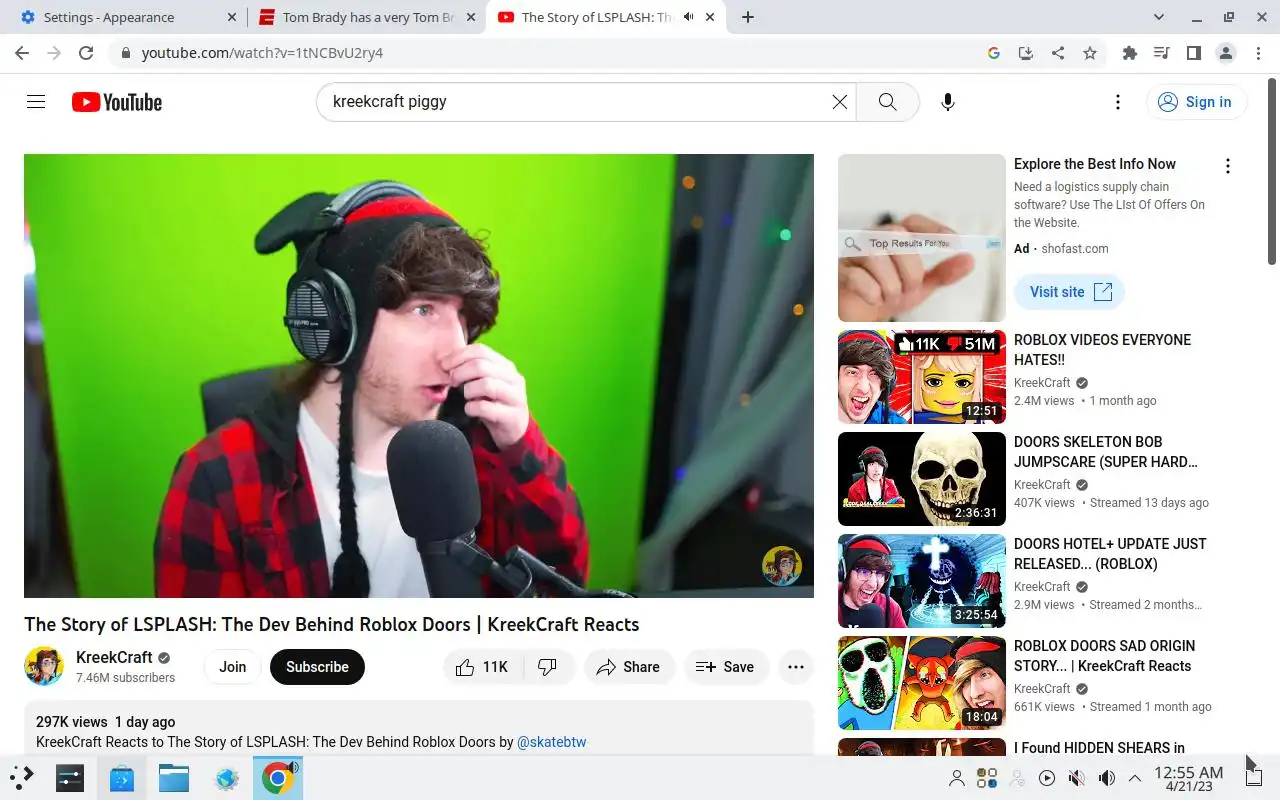The height and width of the screenshot is (800, 1280).
Task: Run search with magnifier button
Action: pos(887,102)
